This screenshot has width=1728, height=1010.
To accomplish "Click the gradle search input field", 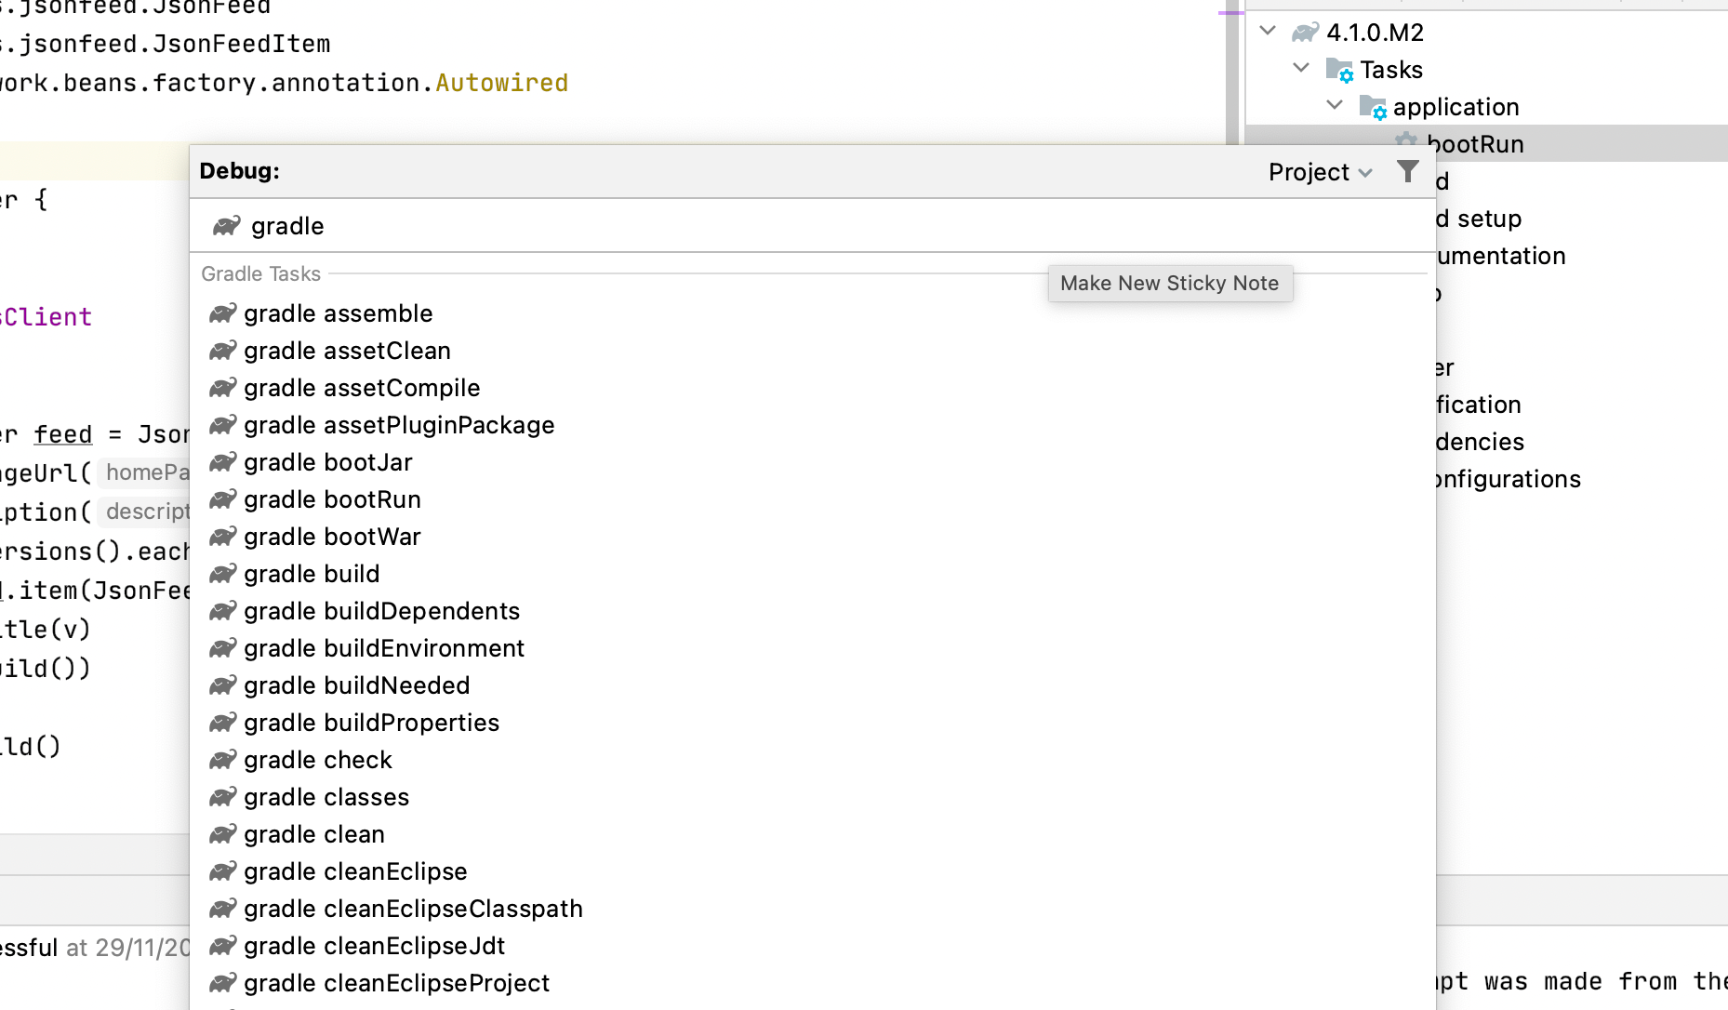I will click(812, 226).
